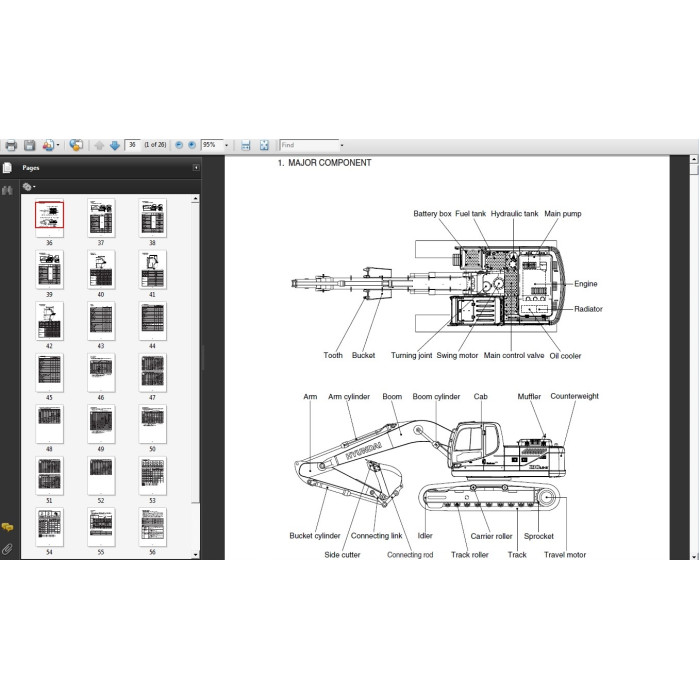Viewport: 700px width, 700px height.
Task: Select the page 56 thumbnail
Action: coord(153,527)
